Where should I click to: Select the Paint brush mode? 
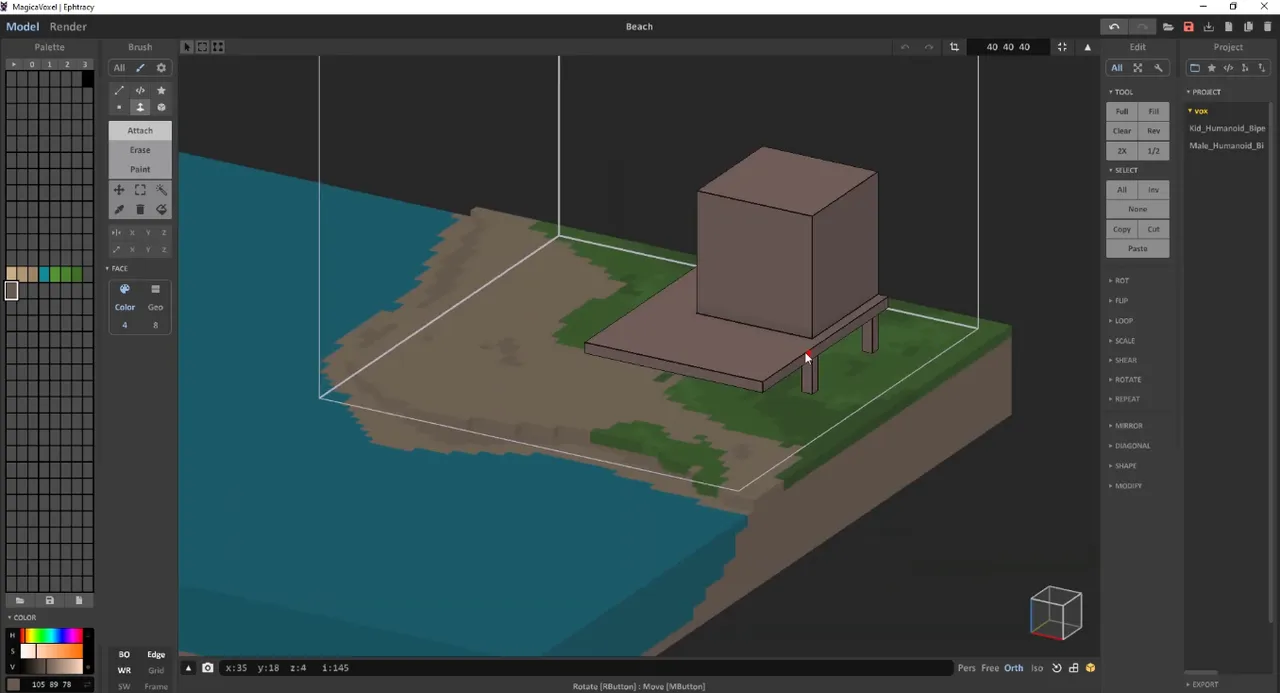click(140, 169)
